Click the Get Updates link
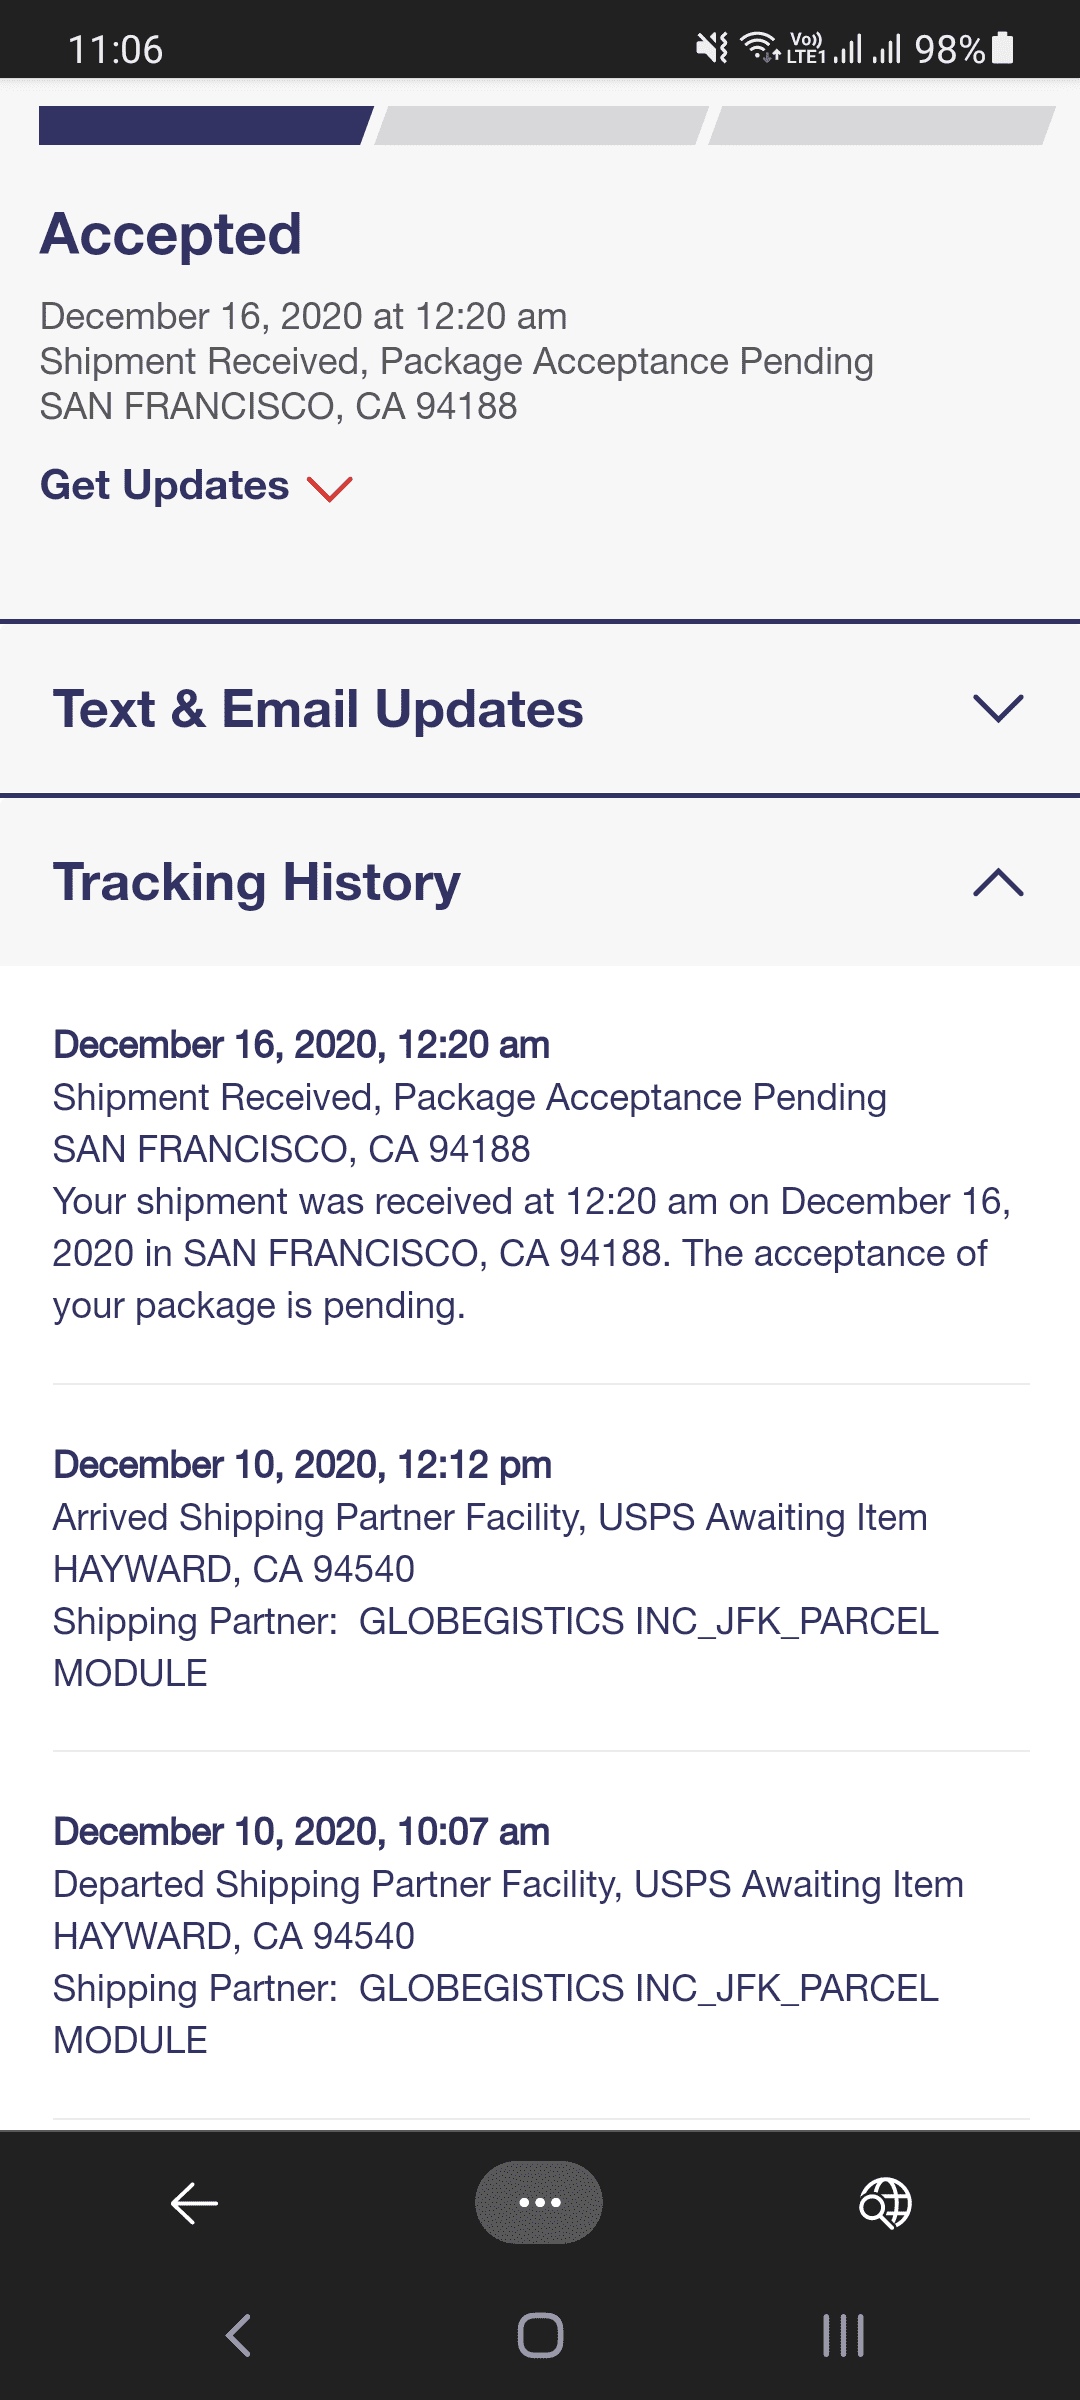Image resolution: width=1080 pixels, height=2400 pixels. [x=164, y=485]
